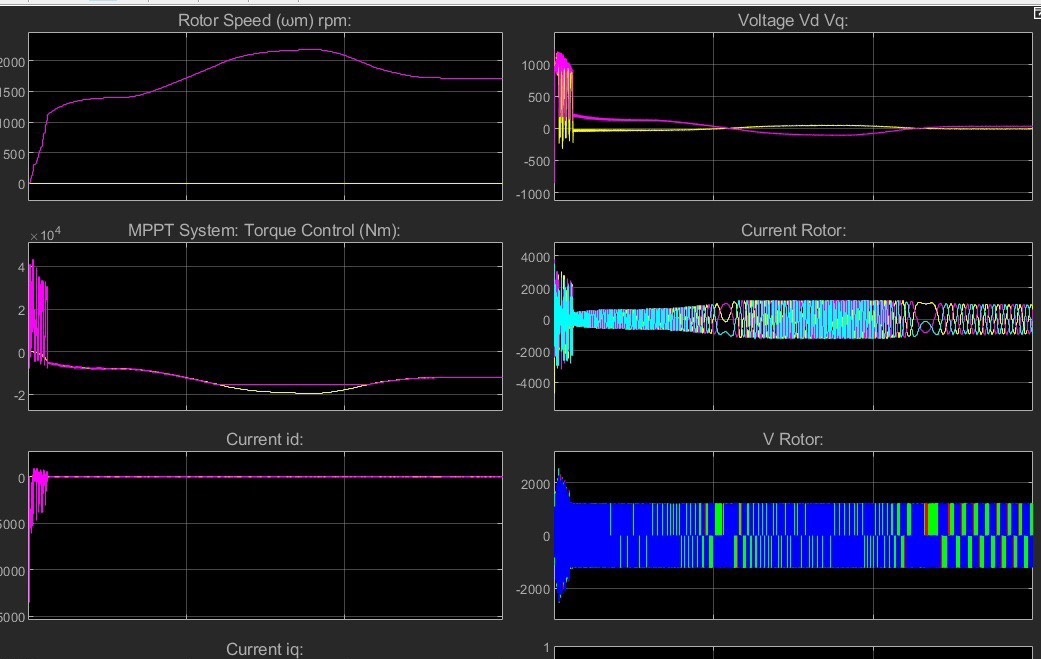Click the ×10⁴ exponent label on Torque plot
Image resolution: width=1041 pixels, height=659 pixels.
click(45, 234)
